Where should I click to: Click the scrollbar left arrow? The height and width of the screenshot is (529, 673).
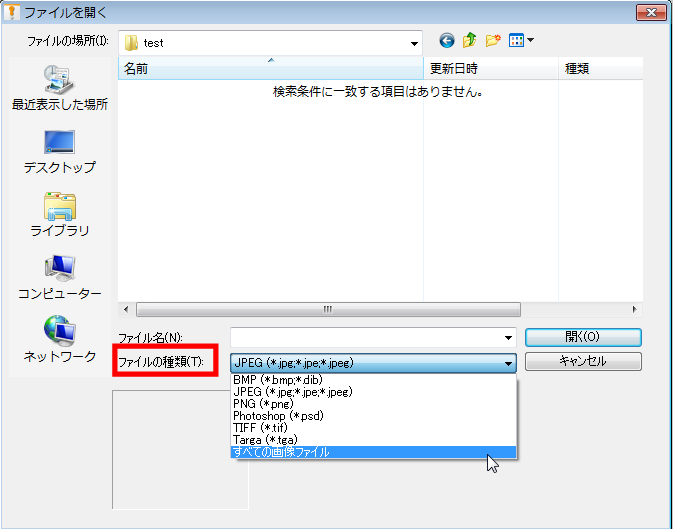click(x=126, y=309)
